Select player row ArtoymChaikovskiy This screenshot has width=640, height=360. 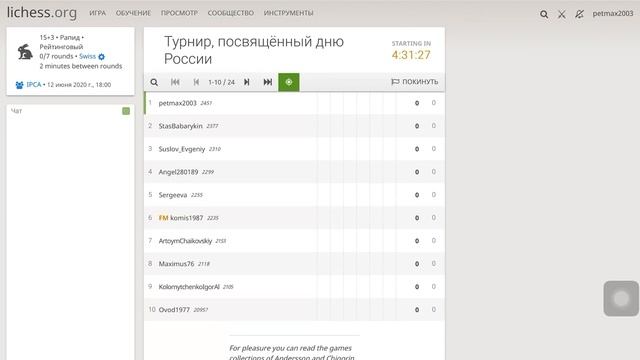pyautogui.click(x=294, y=241)
